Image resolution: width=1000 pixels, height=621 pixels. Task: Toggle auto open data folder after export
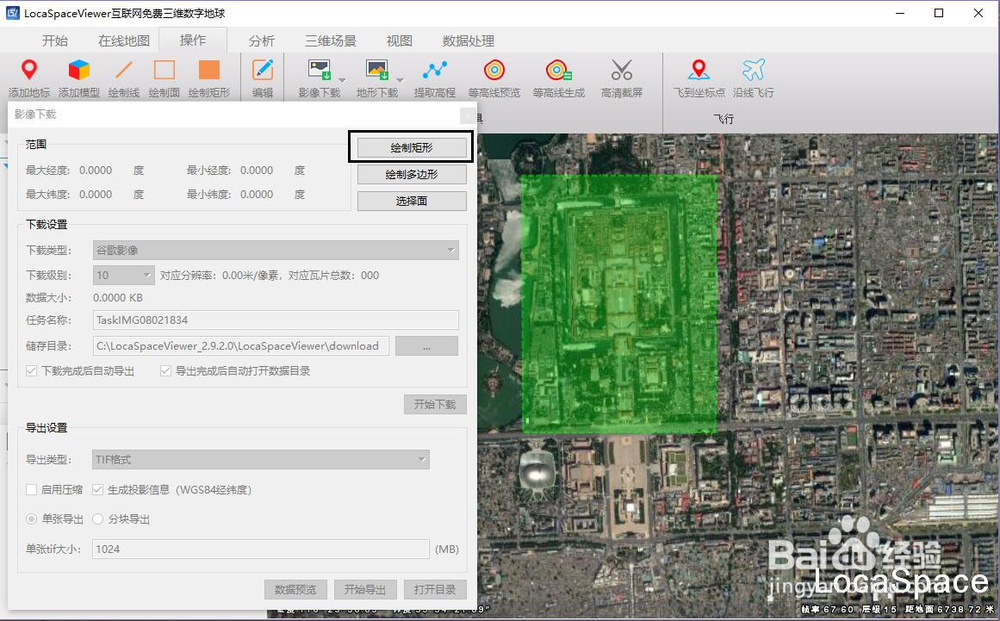coord(166,371)
